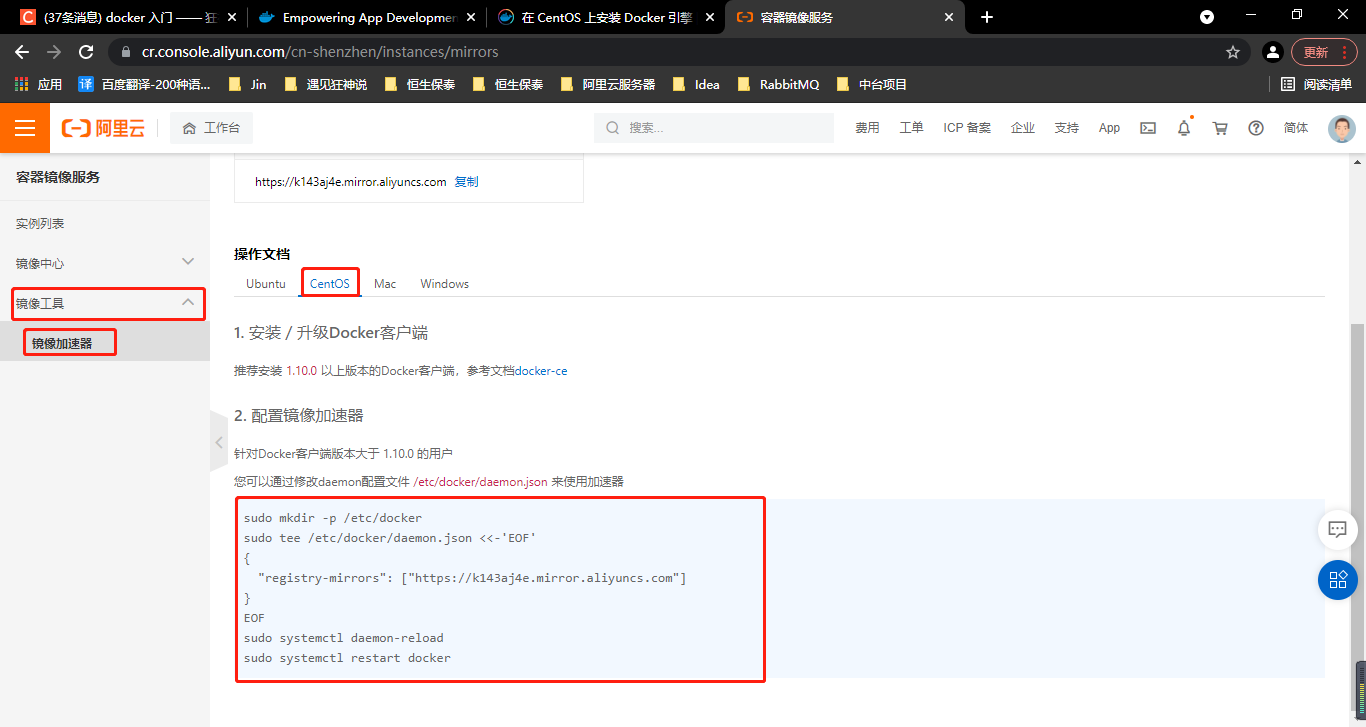This screenshot has height=727, width=1366.
Task: Launch the Cloud Shell terminal icon
Action: pyautogui.click(x=1149, y=128)
